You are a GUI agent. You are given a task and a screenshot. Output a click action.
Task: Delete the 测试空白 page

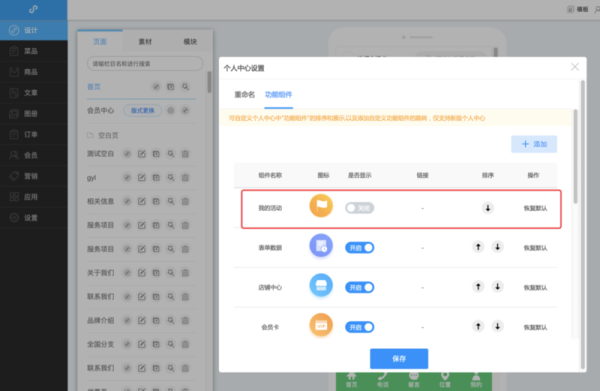pyautogui.click(x=185, y=154)
